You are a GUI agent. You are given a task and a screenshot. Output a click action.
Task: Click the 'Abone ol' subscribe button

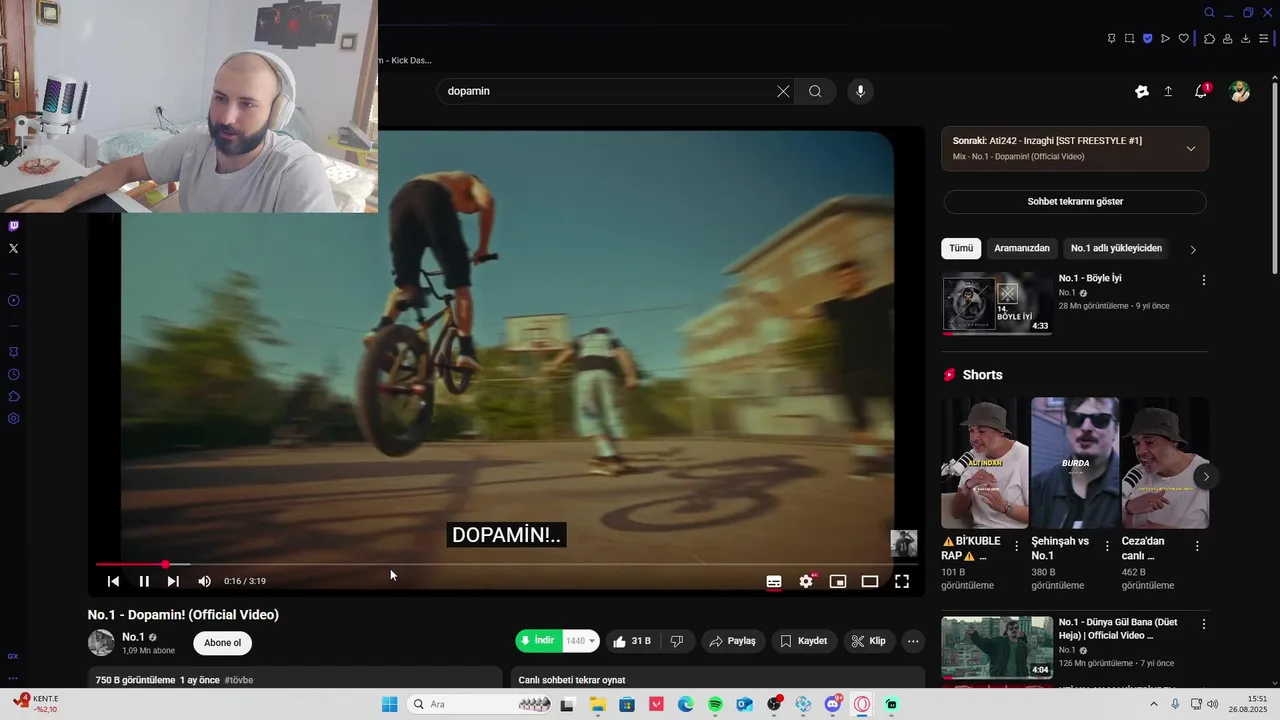coord(223,643)
